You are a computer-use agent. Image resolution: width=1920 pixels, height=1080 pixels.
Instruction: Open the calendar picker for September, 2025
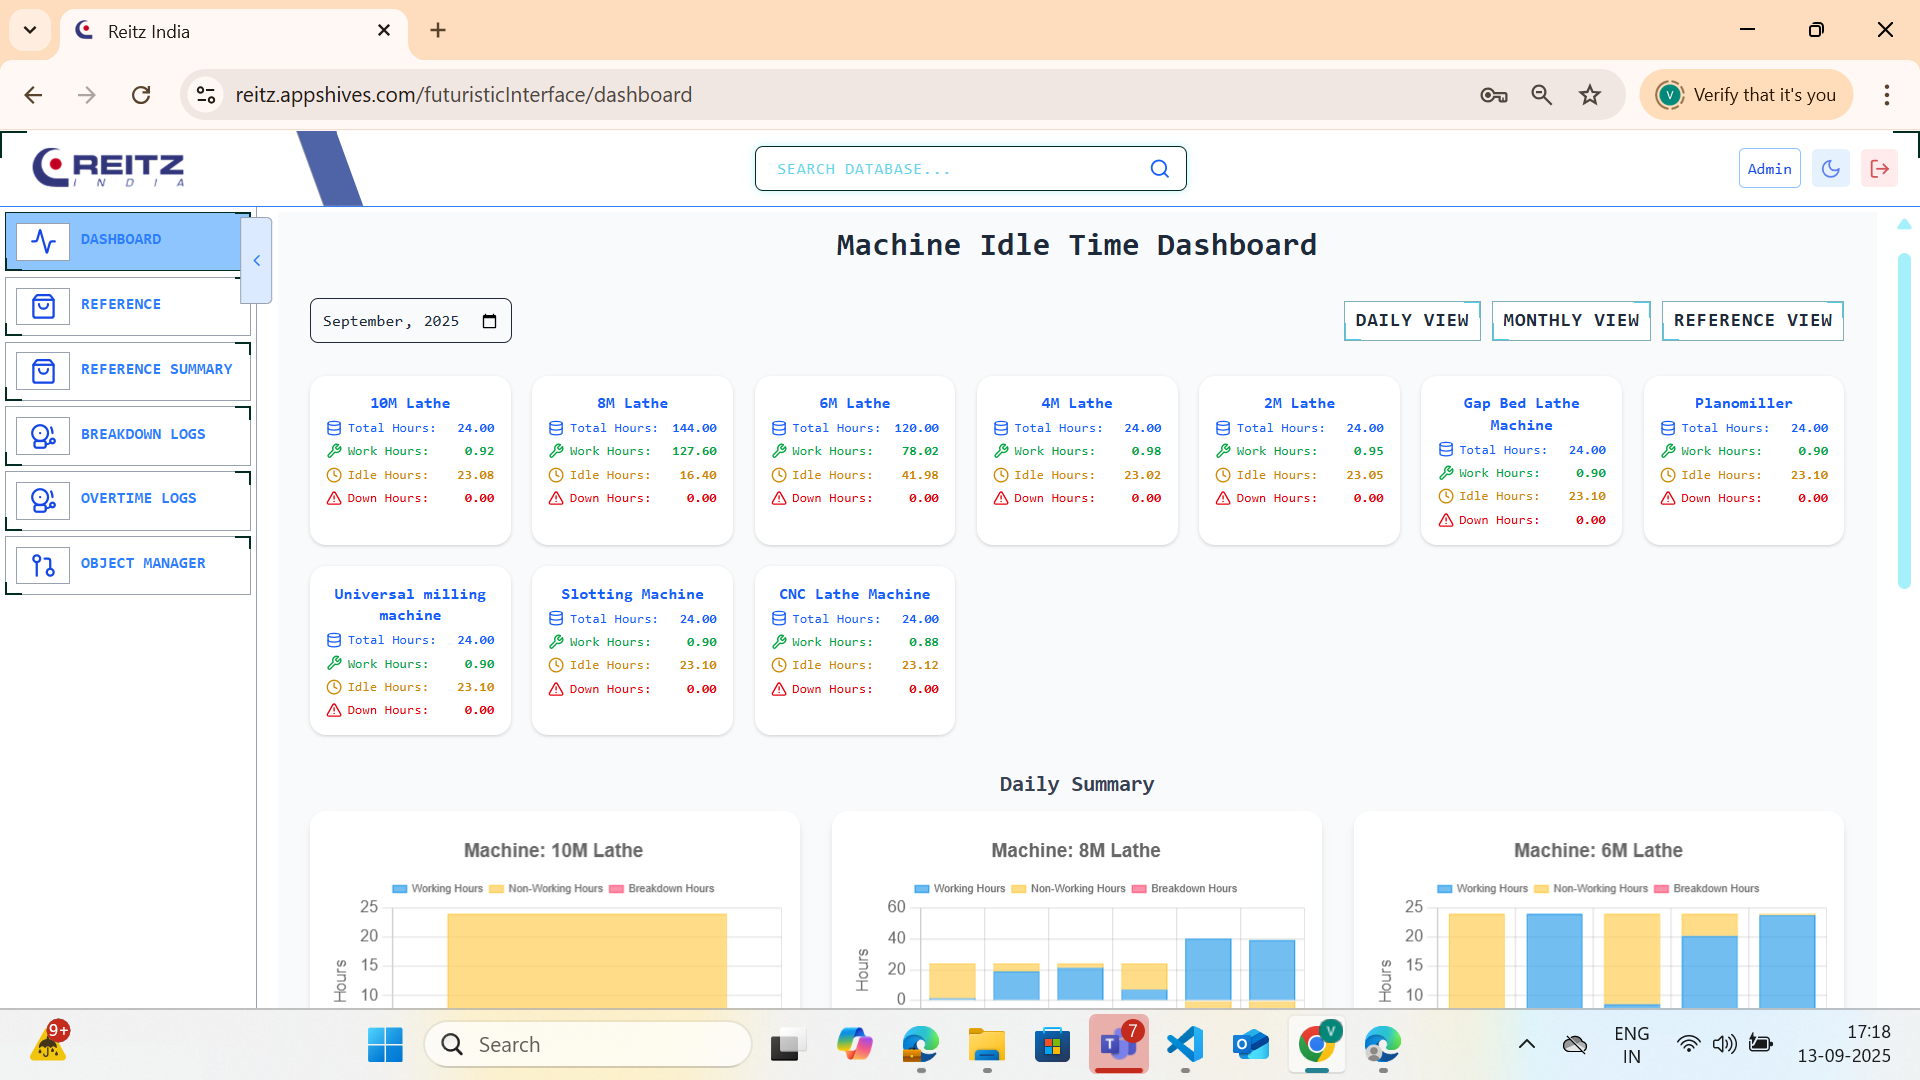pyautogui.click(x=489, y=321)
